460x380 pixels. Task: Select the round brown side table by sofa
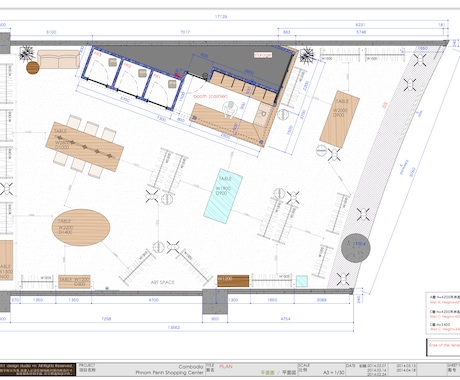click(33, 68)
